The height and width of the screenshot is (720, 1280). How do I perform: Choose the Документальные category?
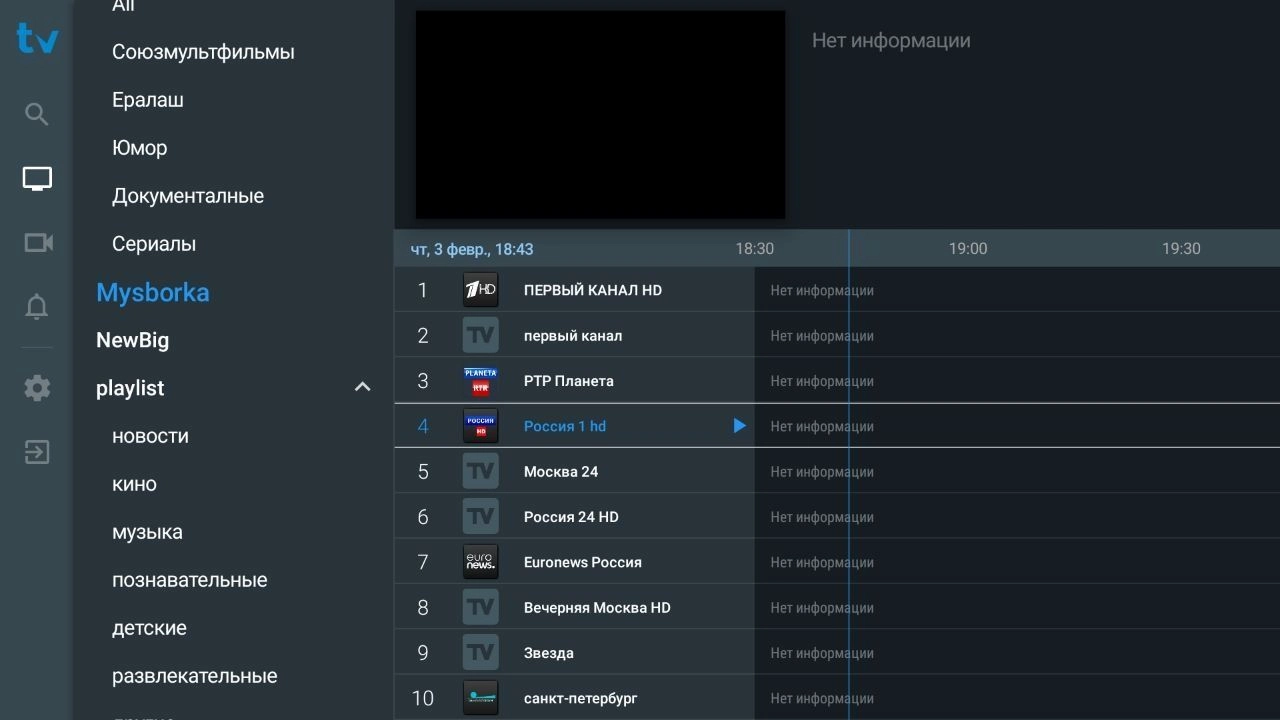pyautogui.click(x=188, y=196)
